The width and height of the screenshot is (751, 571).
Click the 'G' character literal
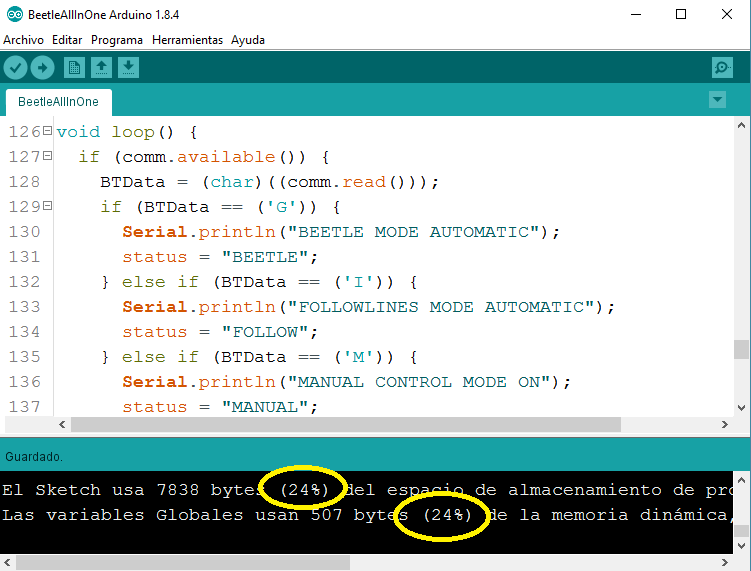tap(282, 207)
